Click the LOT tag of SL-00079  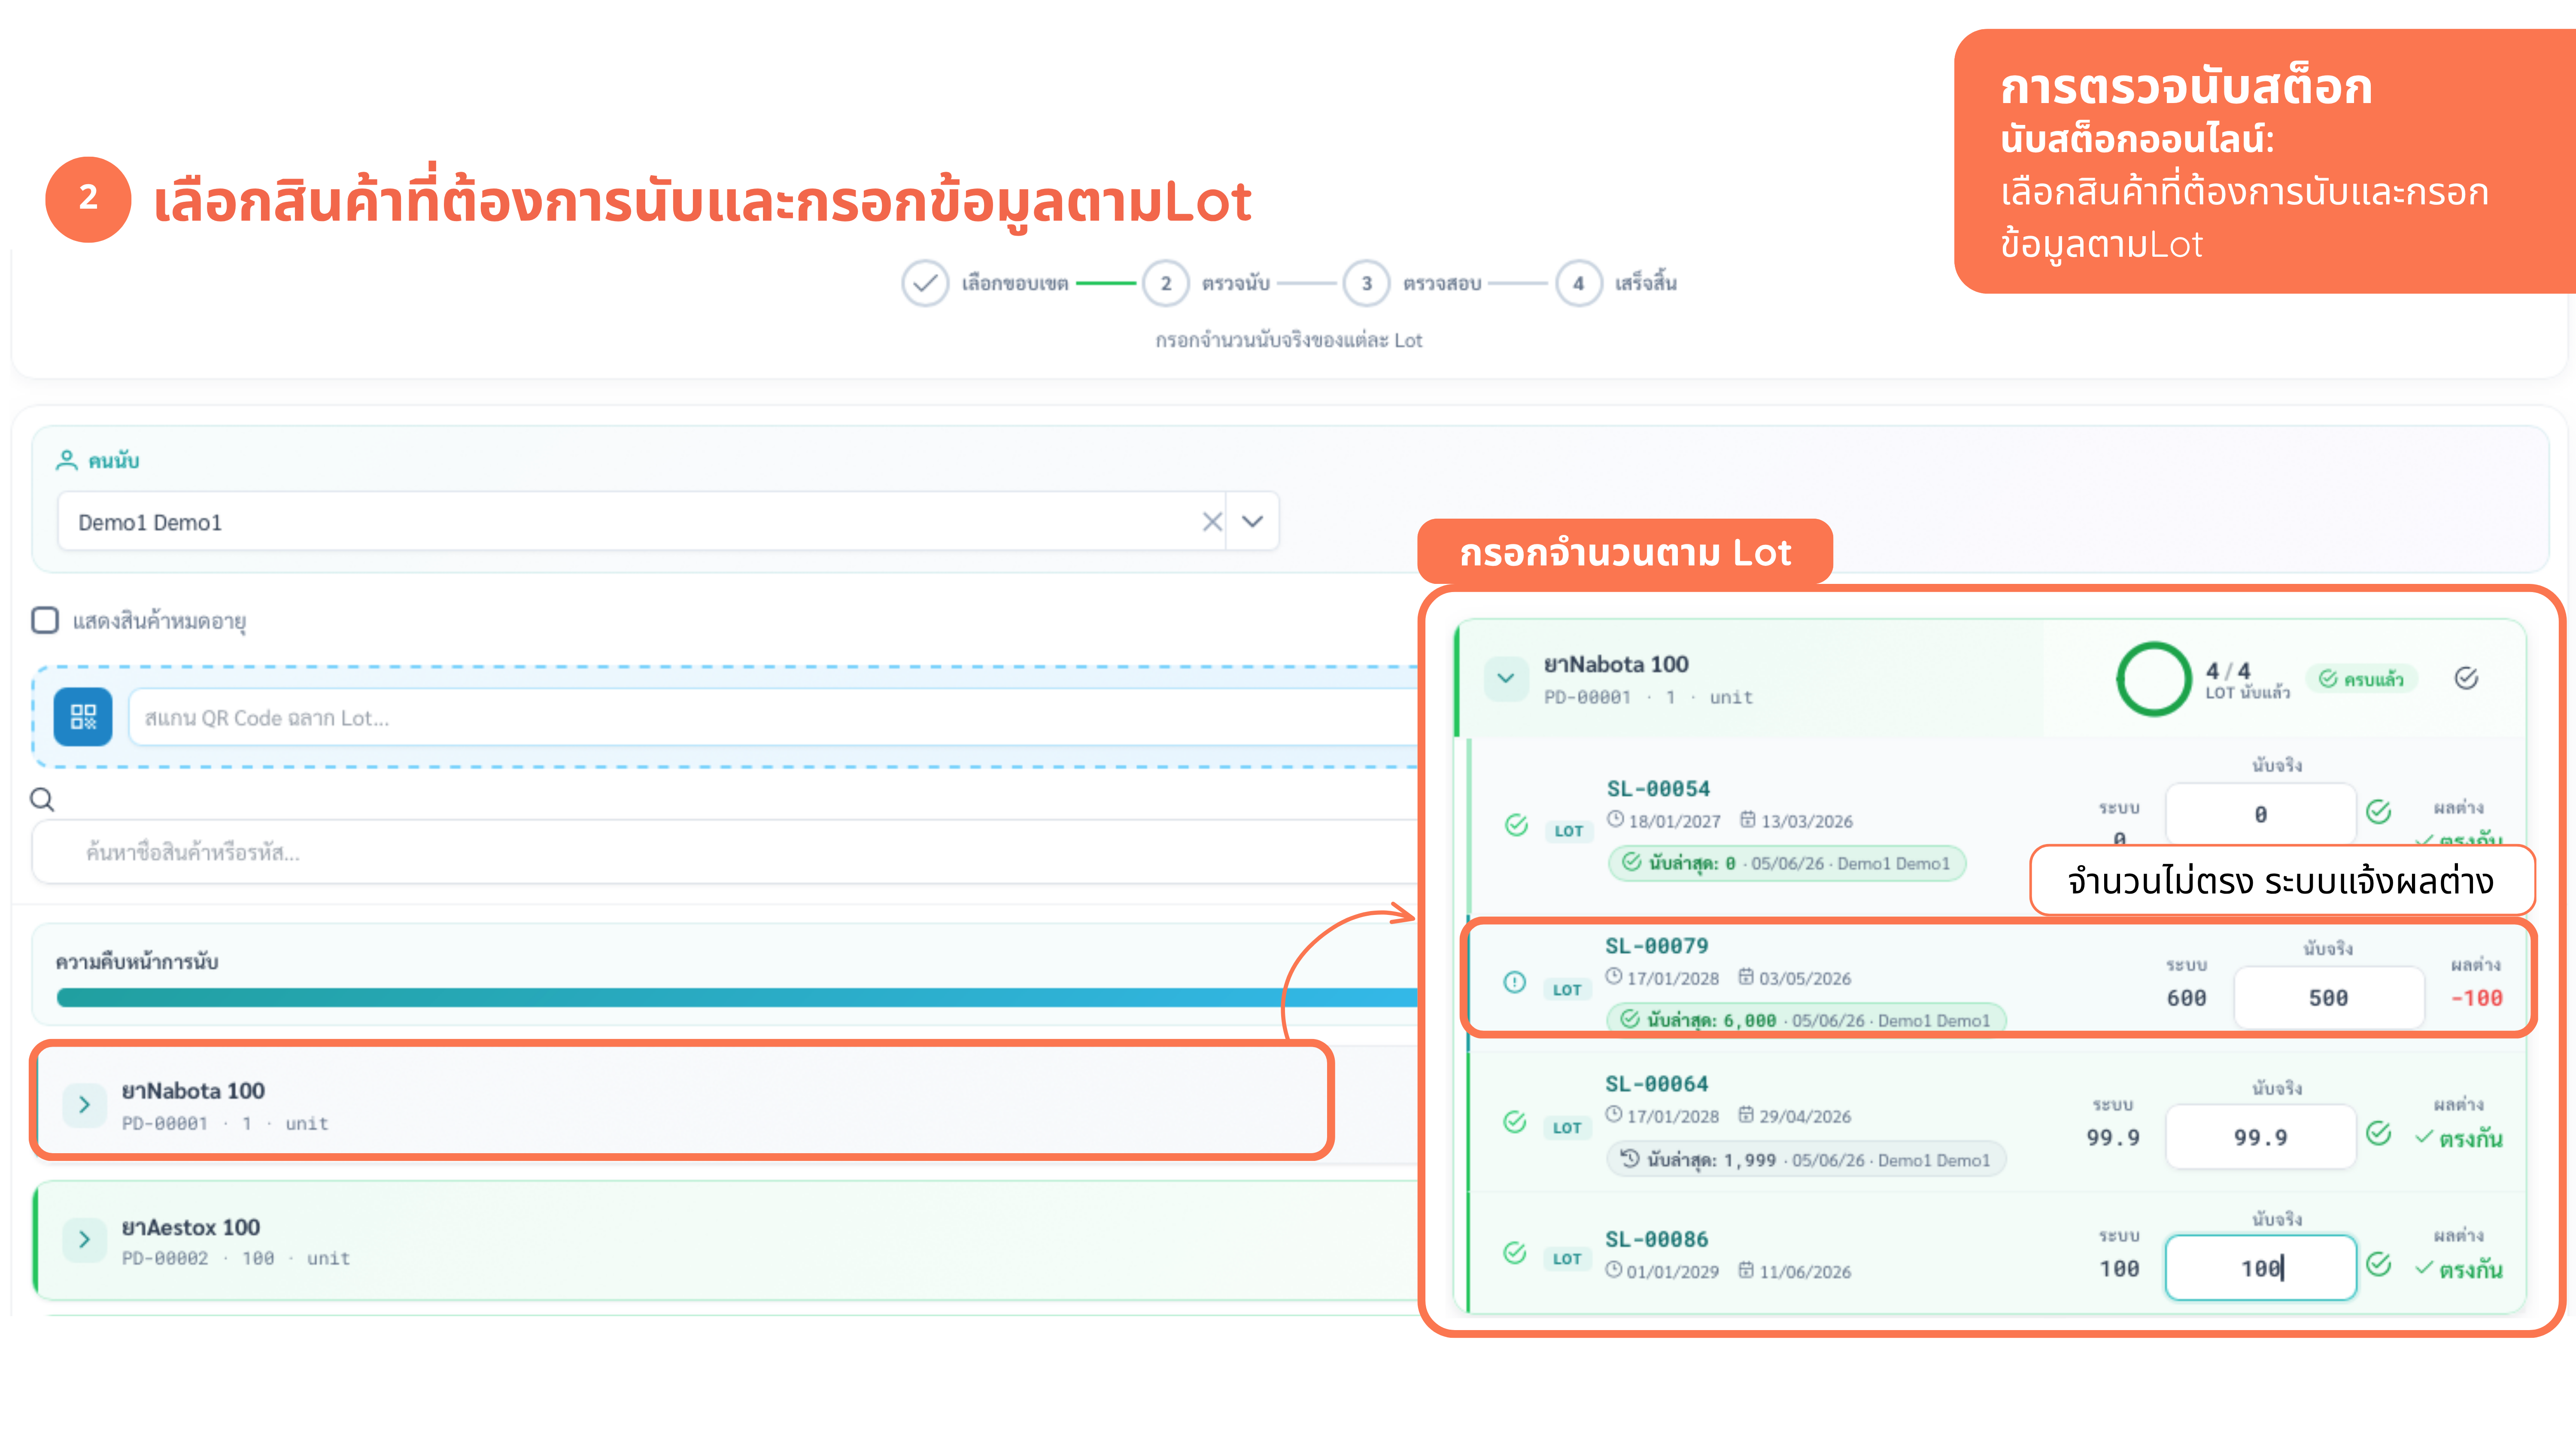[1567, 989]
